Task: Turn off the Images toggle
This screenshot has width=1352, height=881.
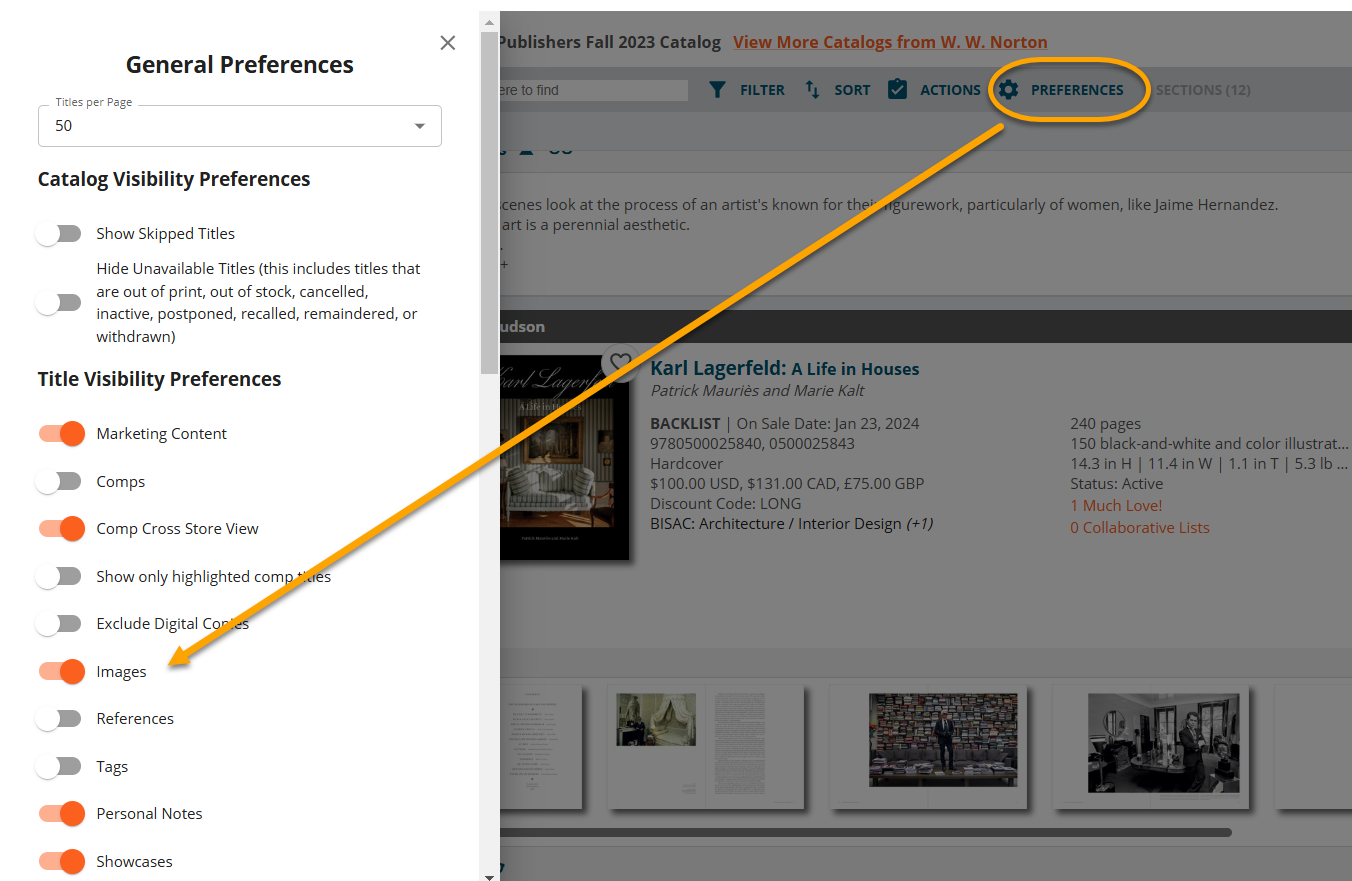Action: (61, 672)
